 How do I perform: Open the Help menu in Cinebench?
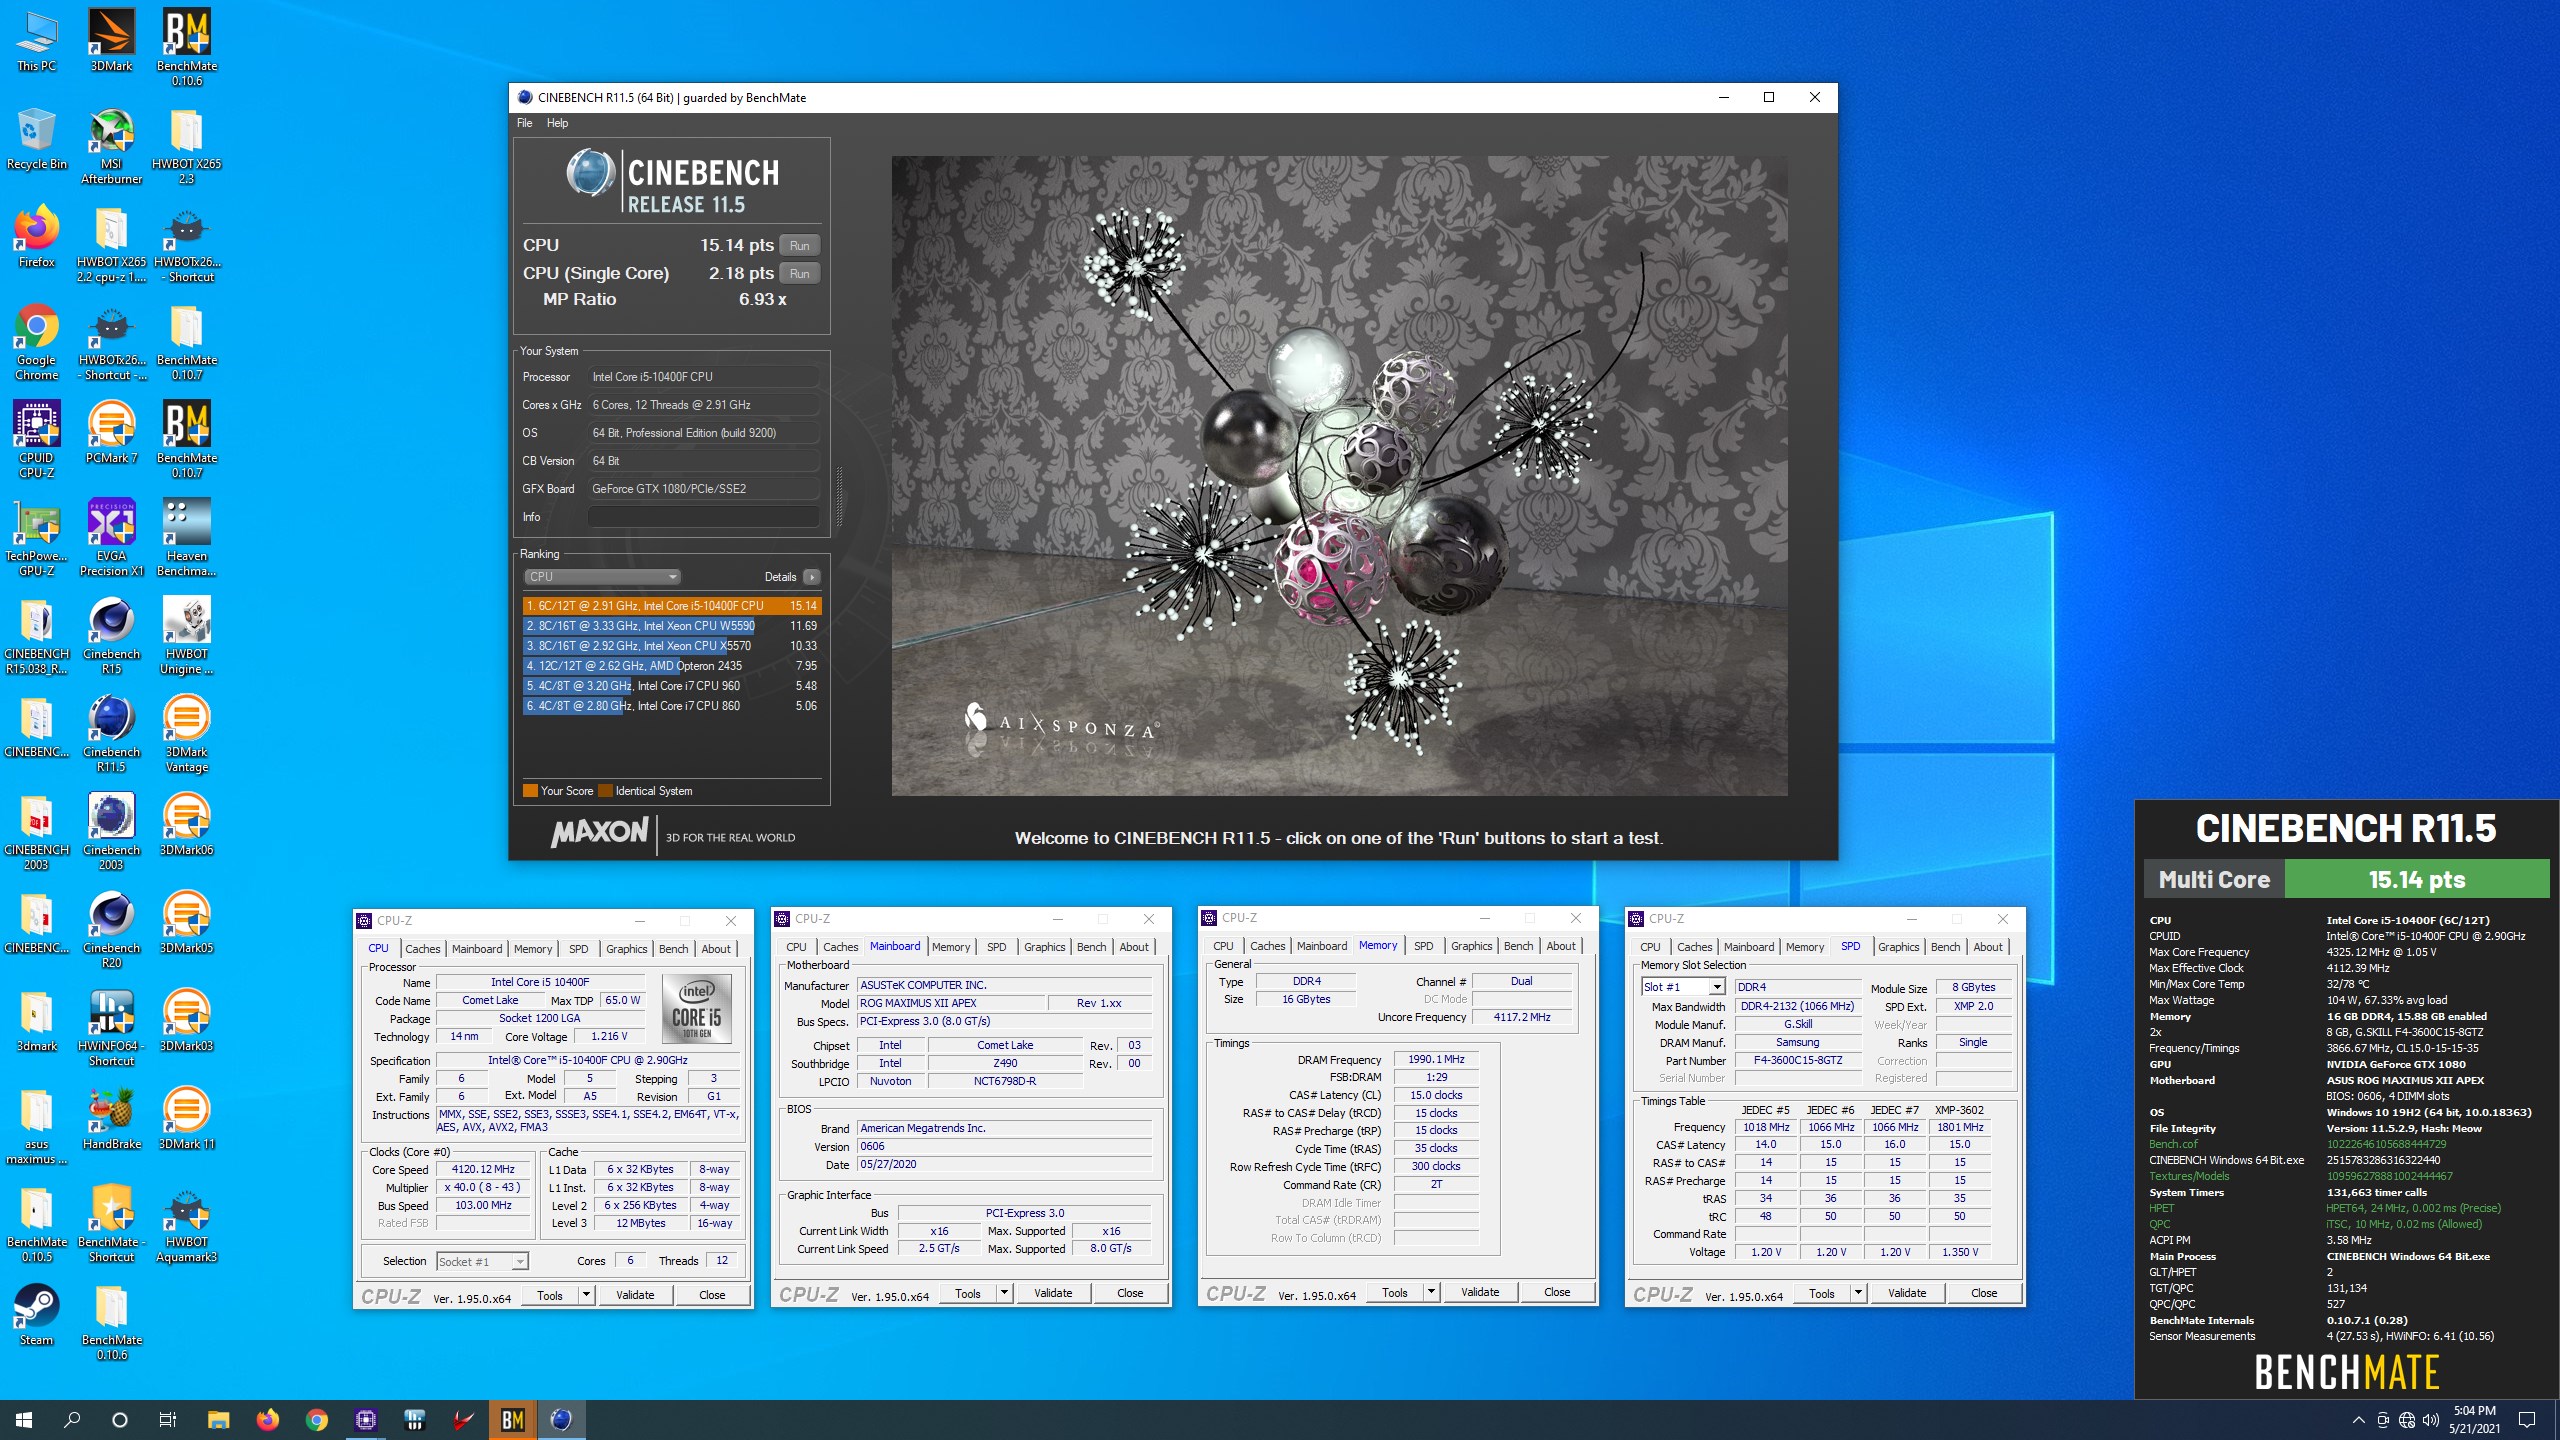pyautogui.click(x=557, y=123)
